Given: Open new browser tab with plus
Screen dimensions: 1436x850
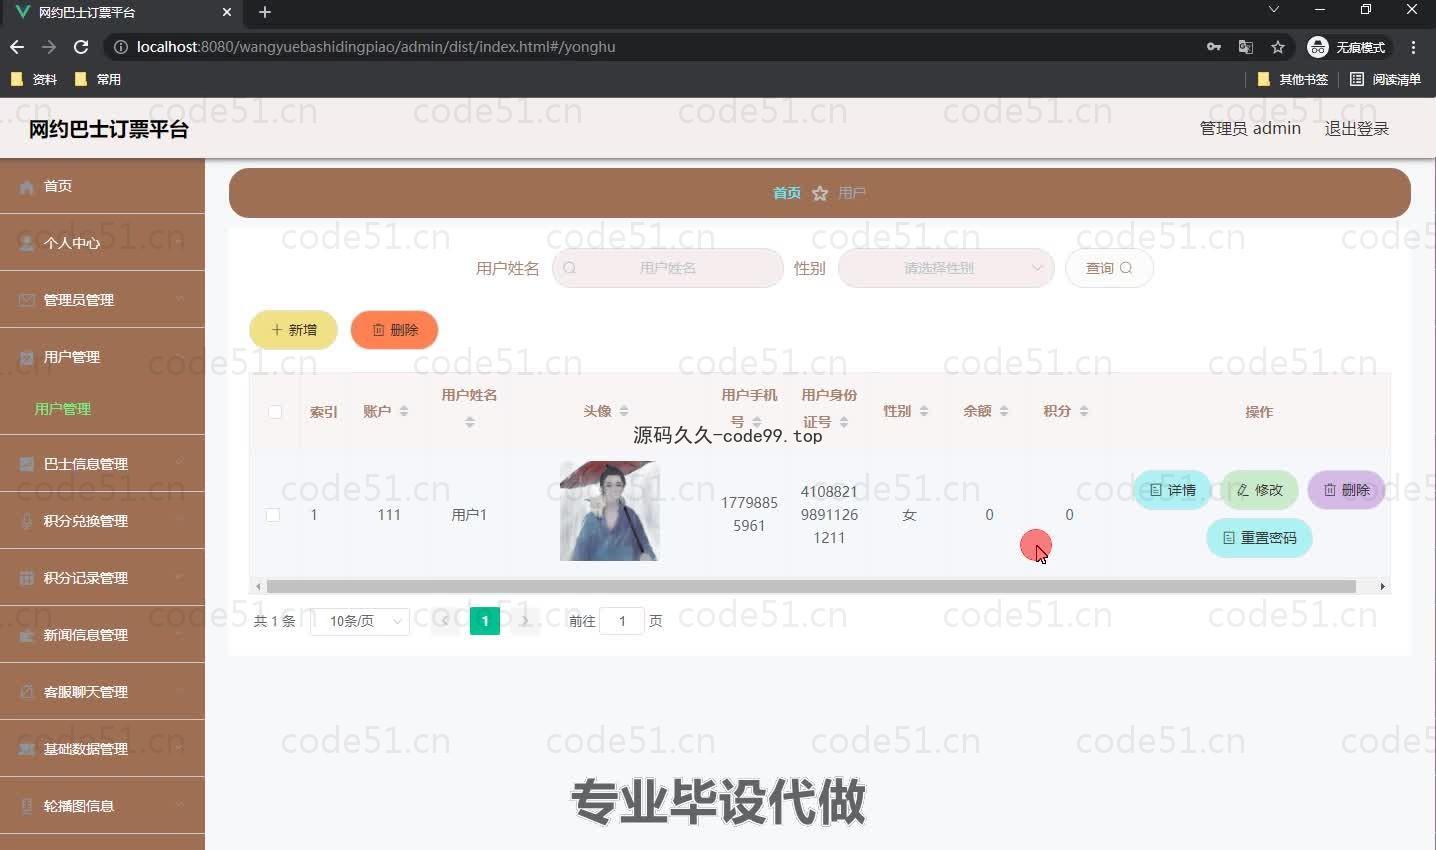Looking at the screenshot, I should pyautogui.click(x=265, y=12).
